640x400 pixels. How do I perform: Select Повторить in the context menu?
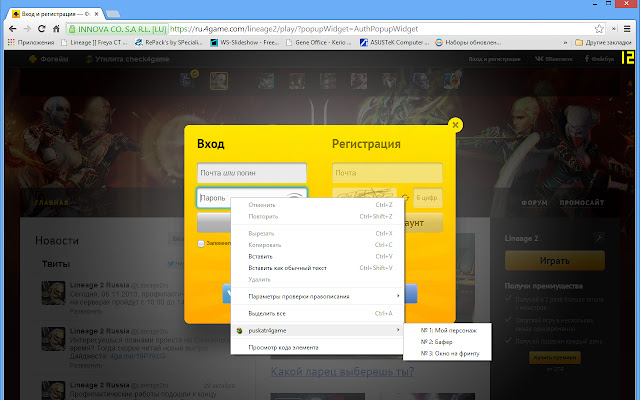pyautogui.click(x=318, y=216)
